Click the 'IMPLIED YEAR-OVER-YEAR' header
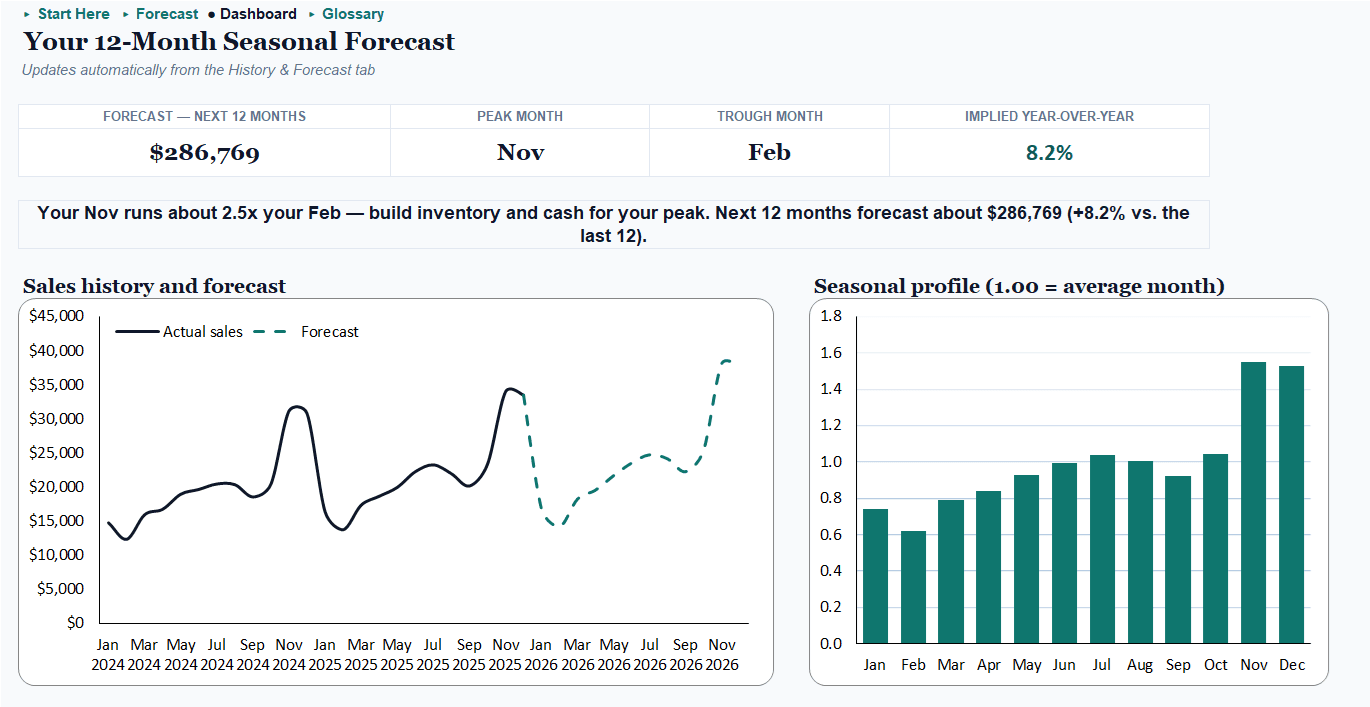Viewport: 1370px width, 707px height. pyautogui.click(x=1049, y=116)
